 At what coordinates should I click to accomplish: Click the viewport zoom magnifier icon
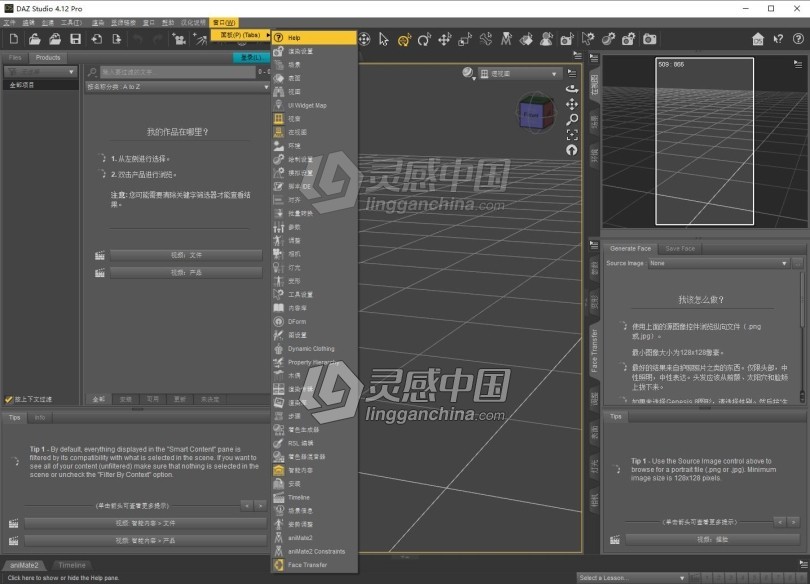click(572, 120)
